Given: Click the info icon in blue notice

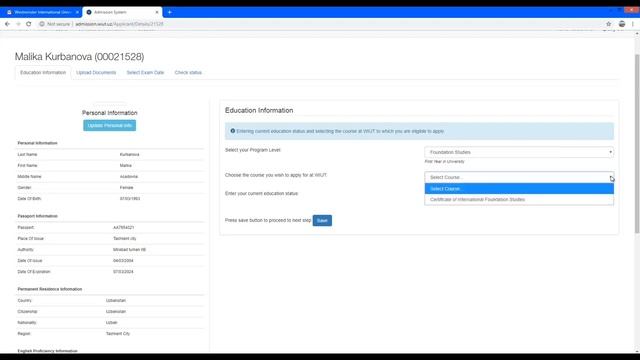Looking at the screenshot, I should (233, 131).
